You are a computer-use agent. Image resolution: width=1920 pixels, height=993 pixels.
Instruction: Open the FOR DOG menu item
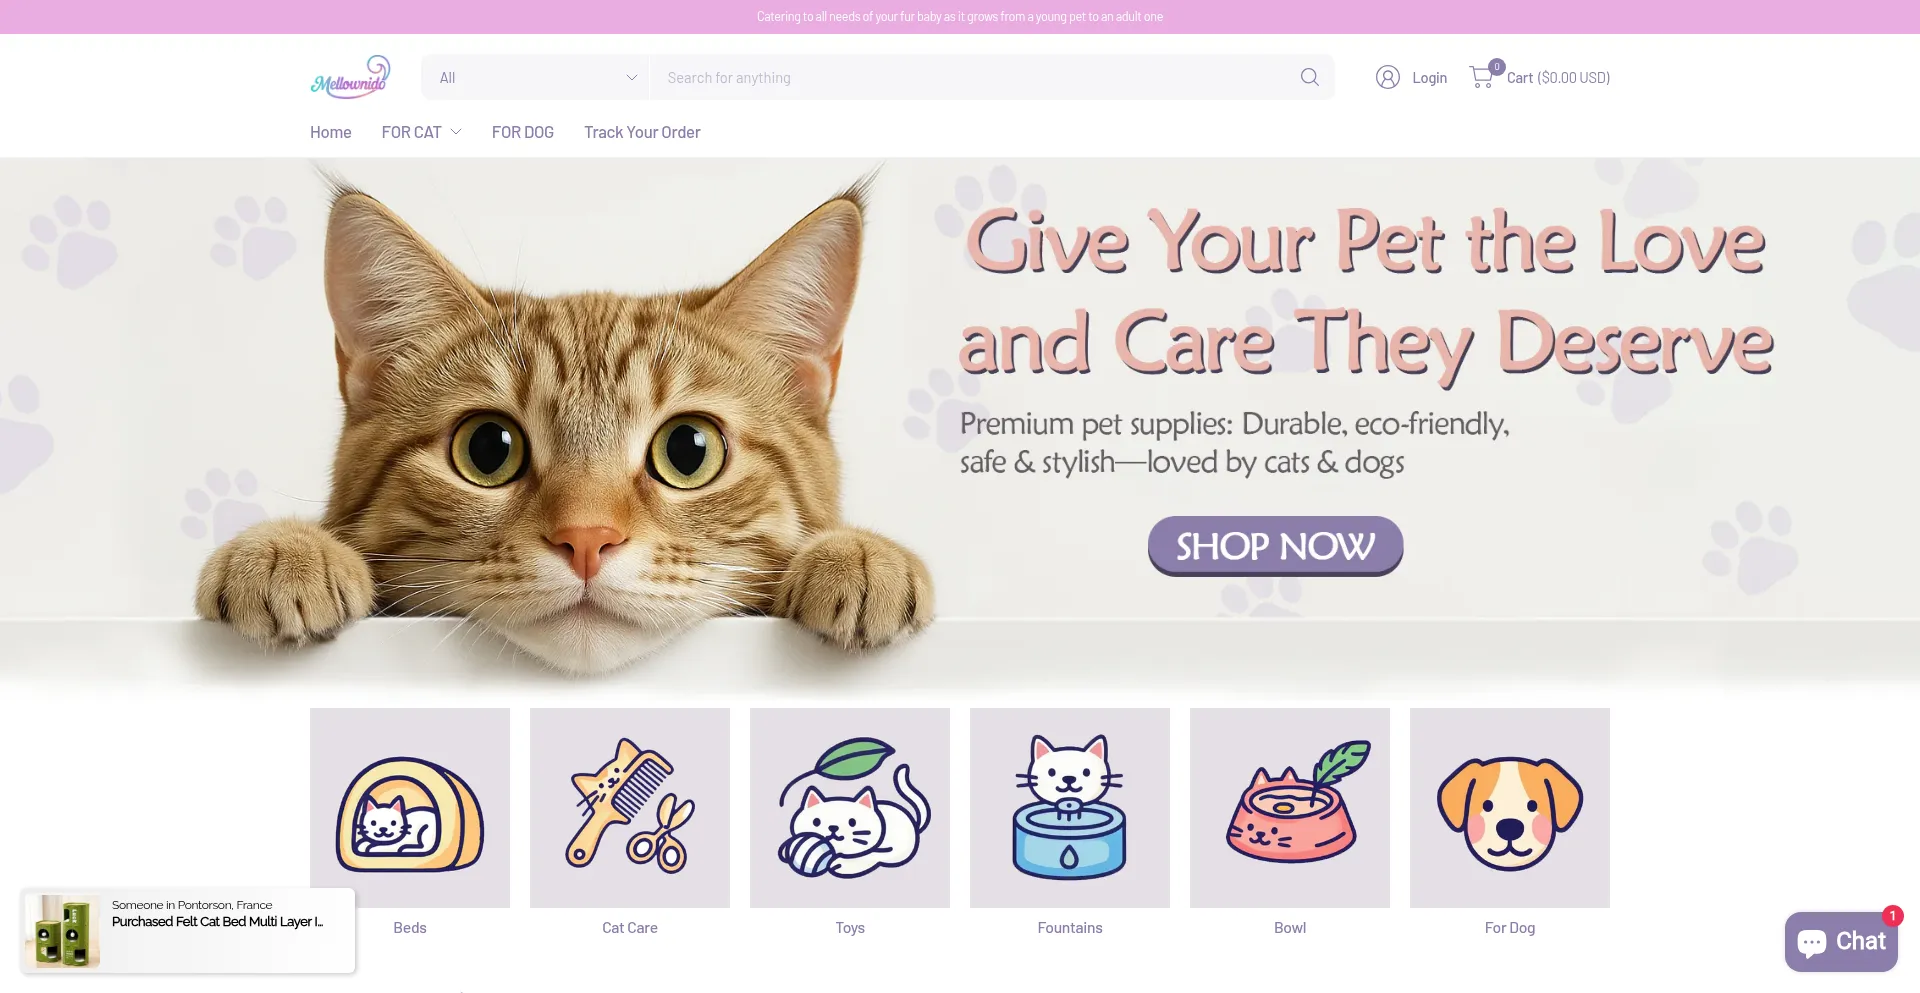(x=522, y=132)
